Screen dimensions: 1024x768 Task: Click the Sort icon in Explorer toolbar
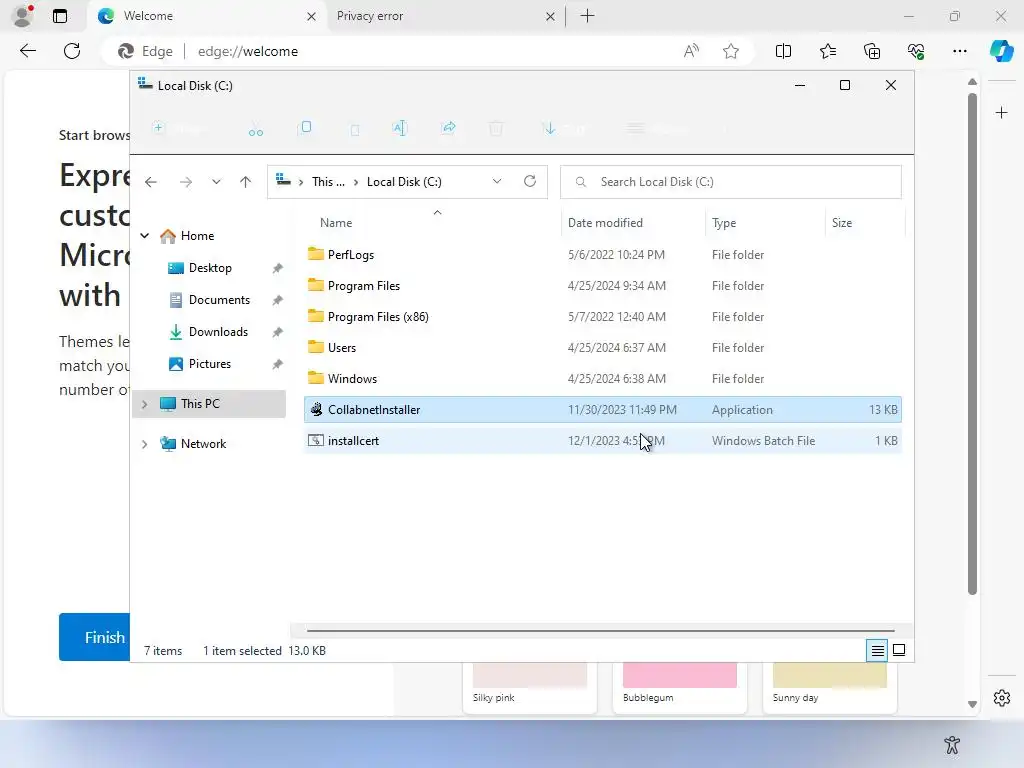point(550,128)
